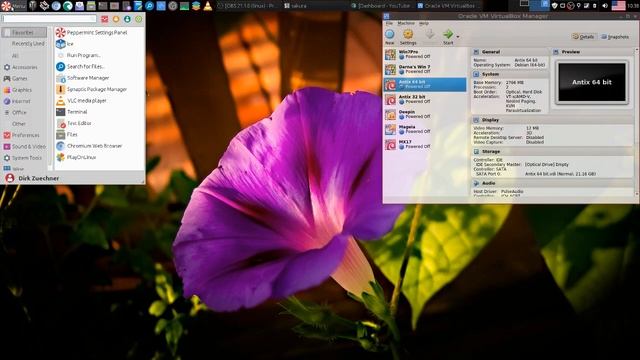640x360 pixels.
Task: Click the red icon beside the search field
Action: tap(105, 19)
